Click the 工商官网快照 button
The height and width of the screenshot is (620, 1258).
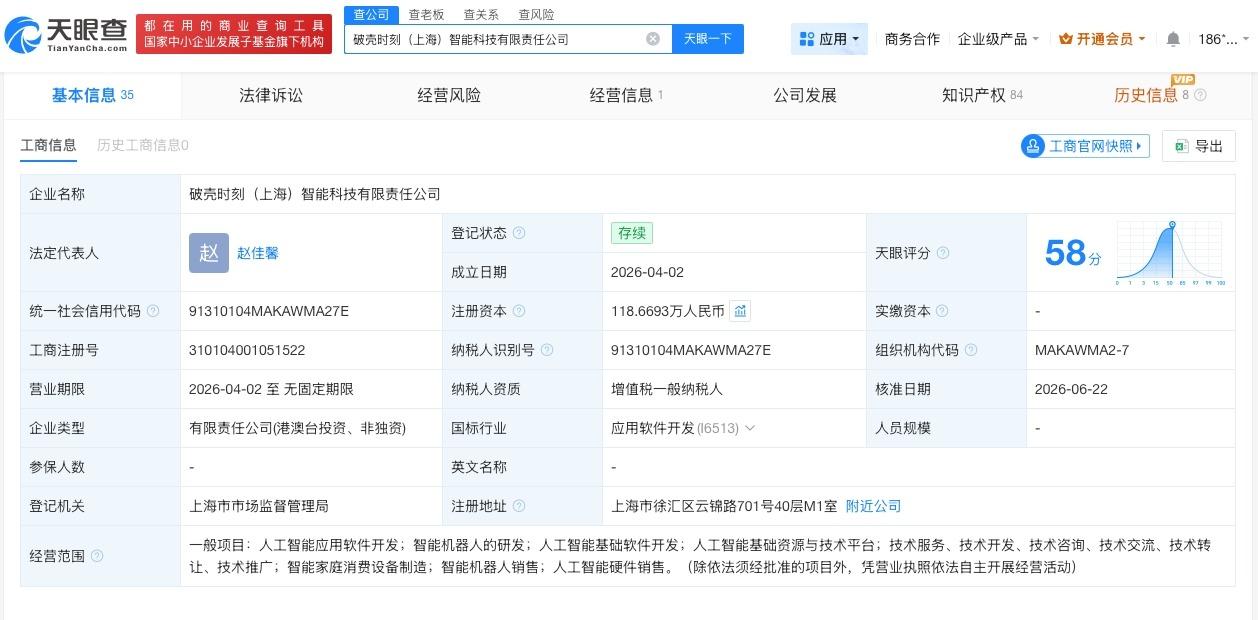pyautogui.click(x=1085, y=146)
